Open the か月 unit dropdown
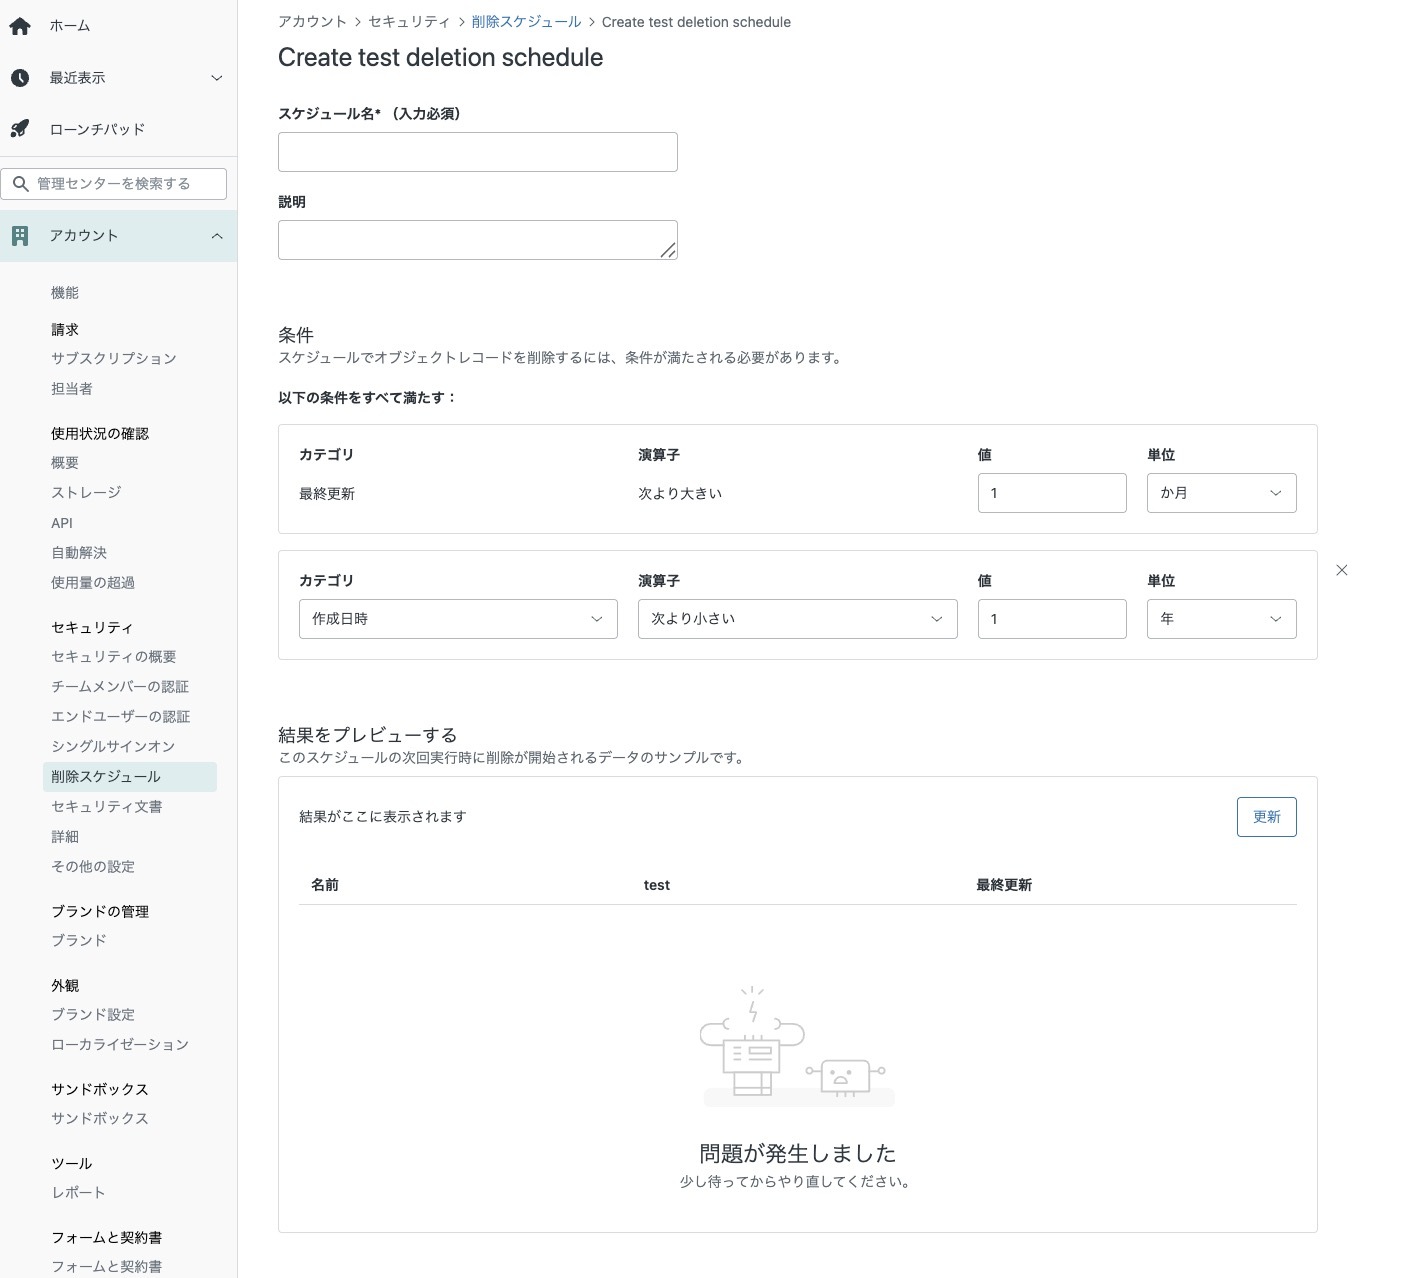Screen dimensions: 1412x1278 tap(1221, 493)
